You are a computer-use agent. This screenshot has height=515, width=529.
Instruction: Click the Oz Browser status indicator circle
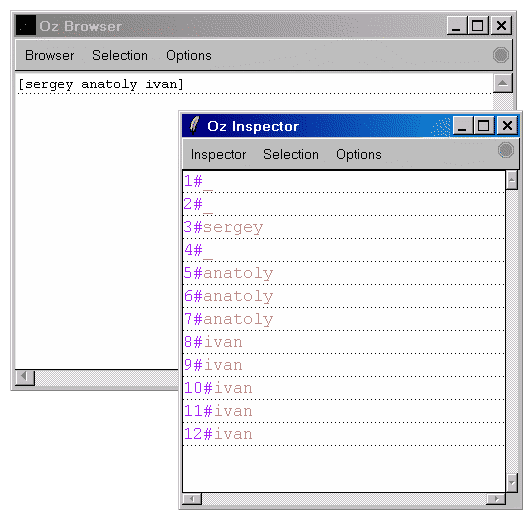(501, 55)
